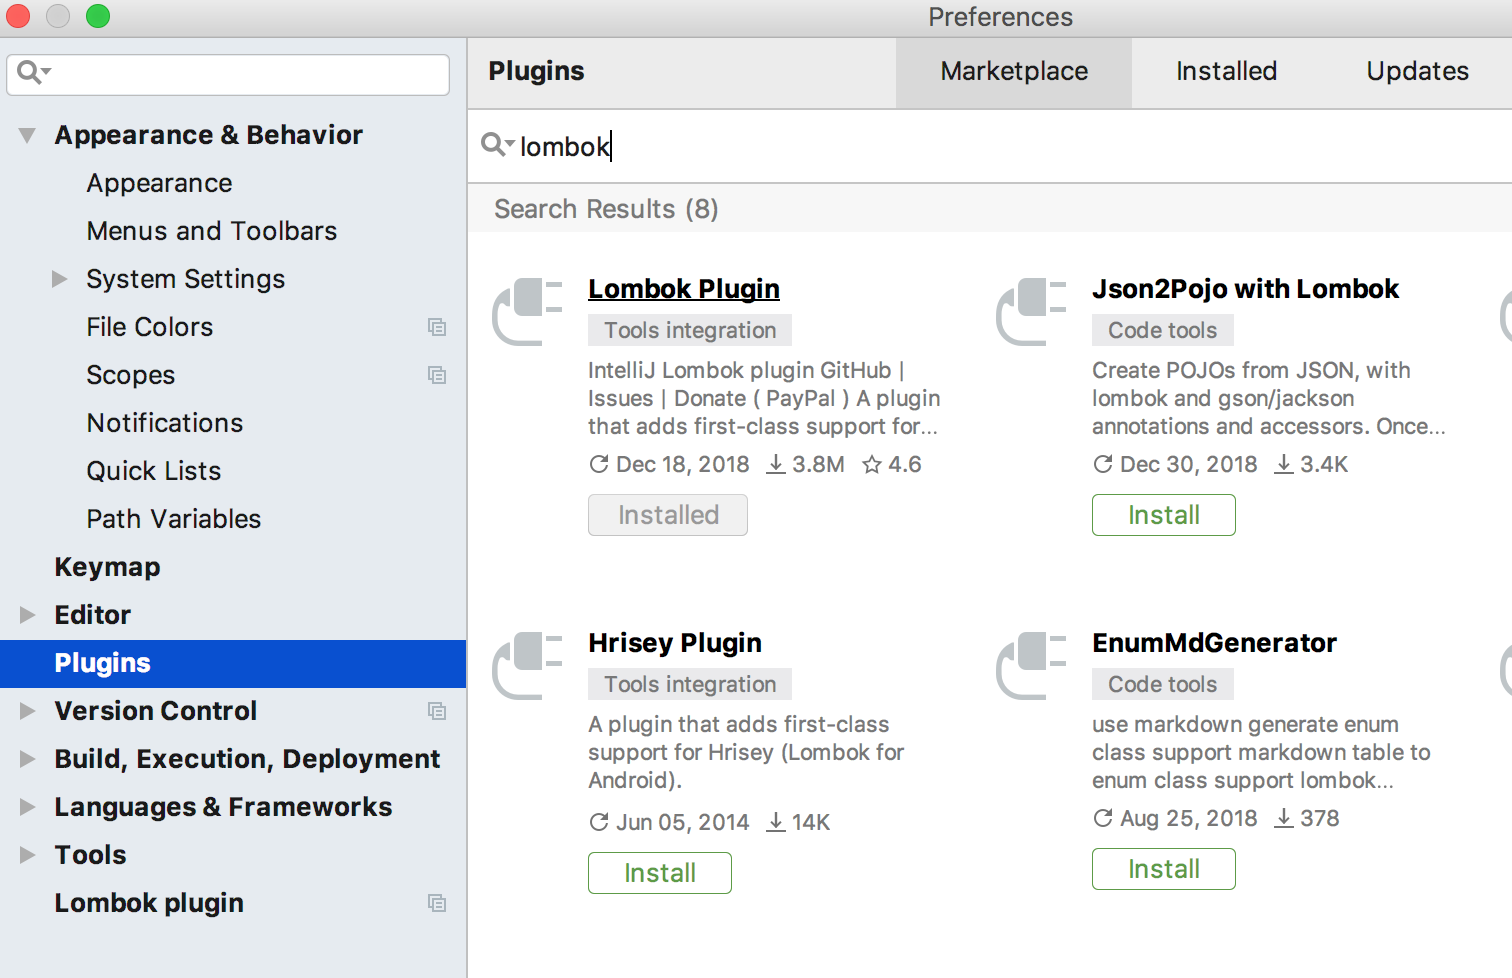
Task: Open the Updates tab
Action: pyautogui.click(x=1417, y=72)
